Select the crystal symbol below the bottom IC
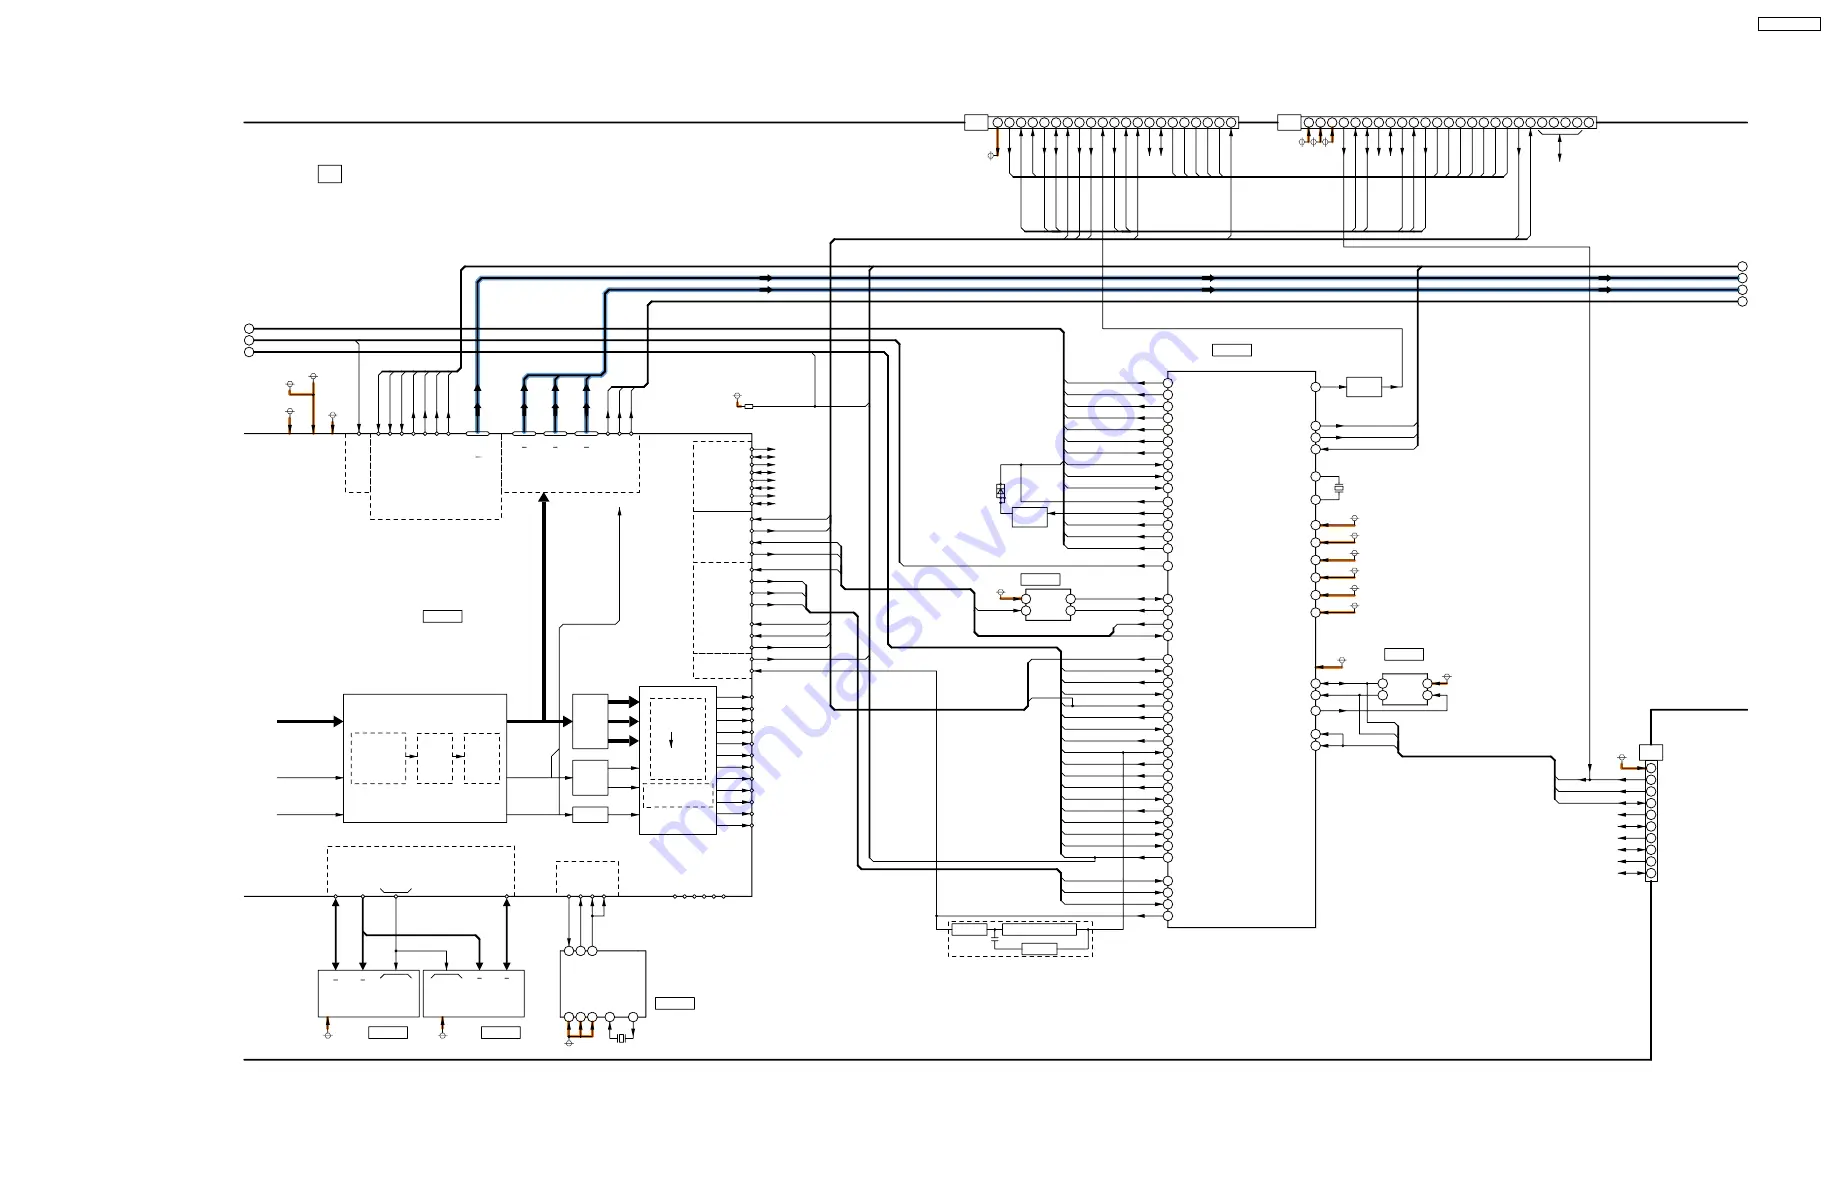Viewport: 1836px width, 1188px height. pyautogui.click(x=621, y=1038)
